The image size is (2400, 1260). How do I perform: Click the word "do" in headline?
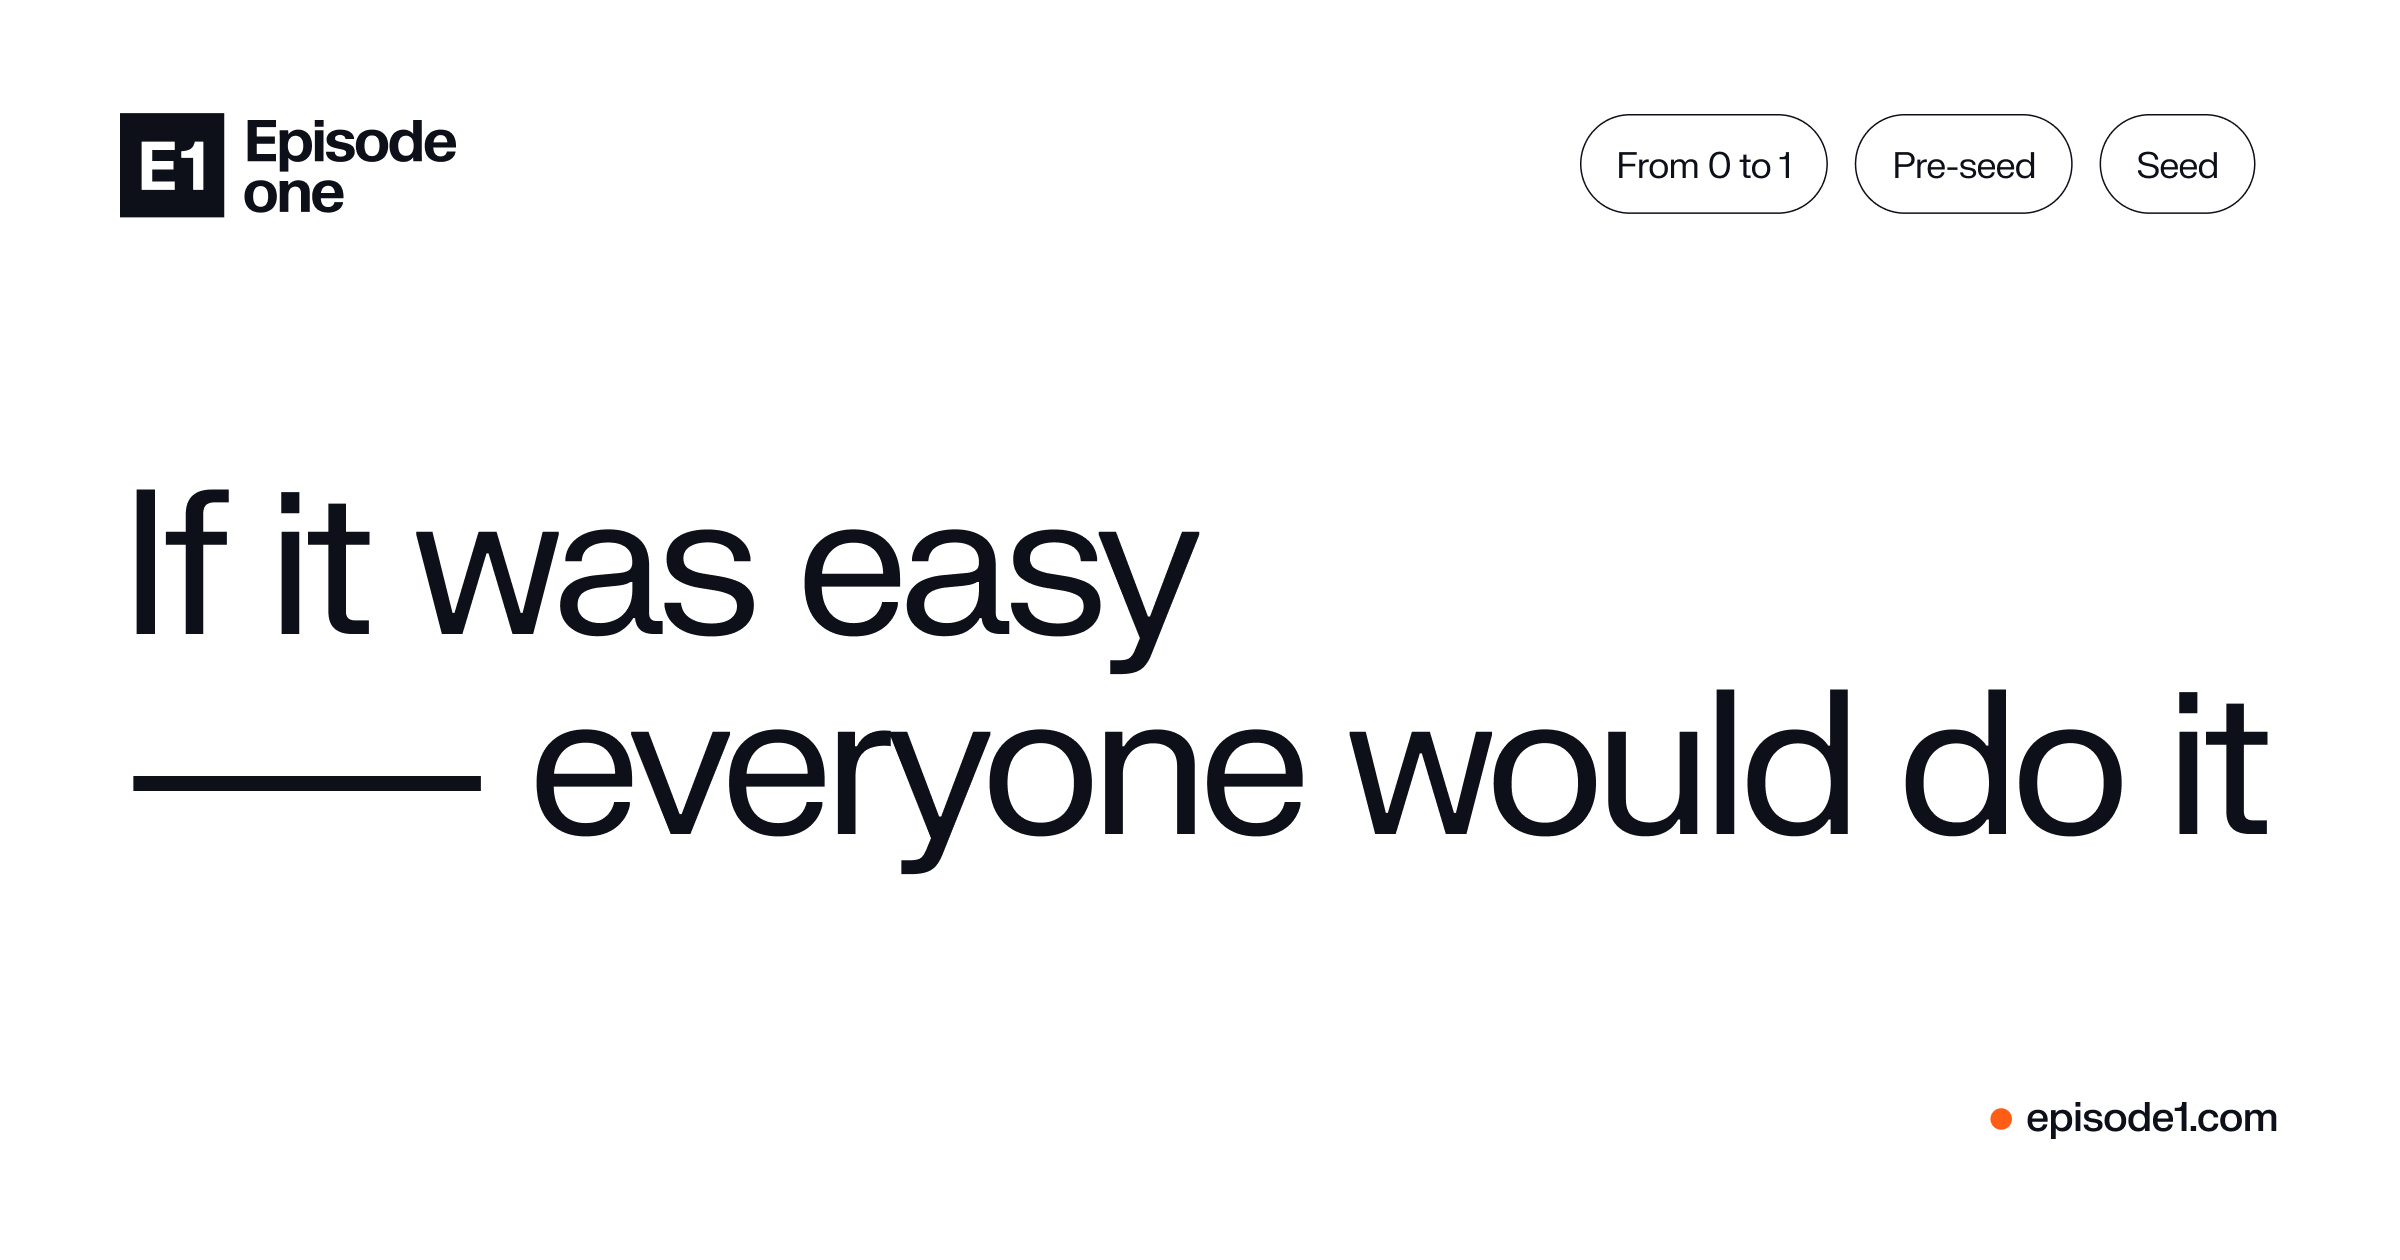point(2013,762)
